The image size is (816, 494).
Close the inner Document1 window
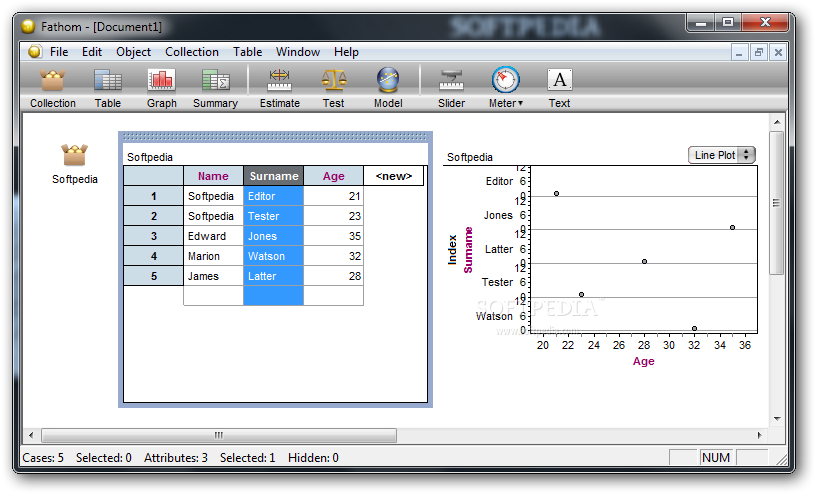[778, 52]
